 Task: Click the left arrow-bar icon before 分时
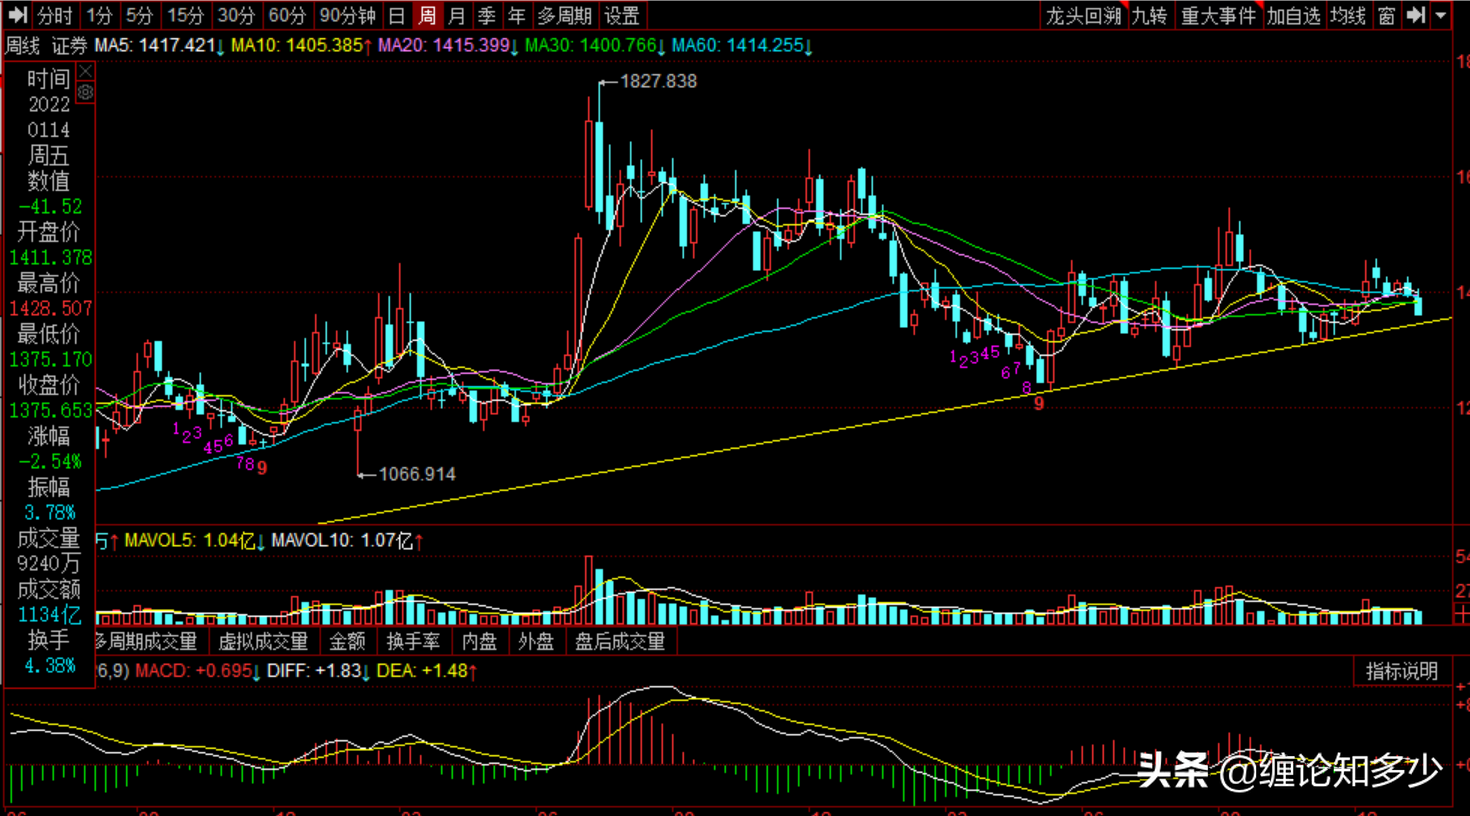click(17, 15)
